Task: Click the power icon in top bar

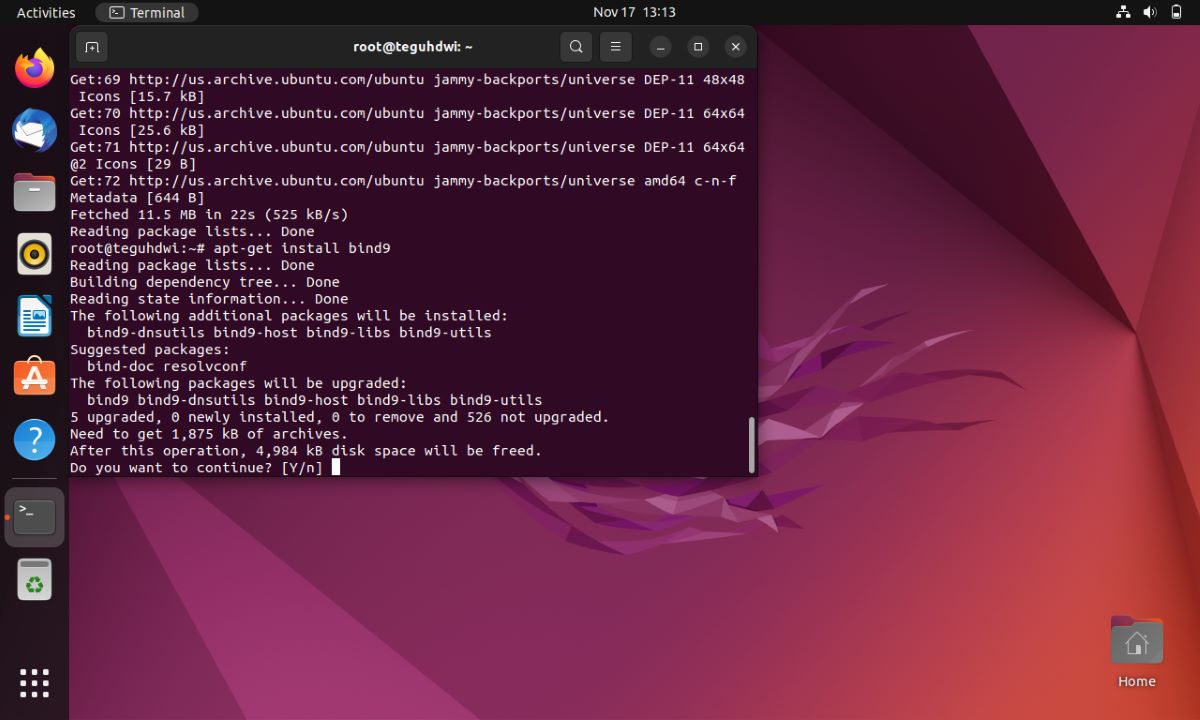Action: click(x=1177, y=13)
